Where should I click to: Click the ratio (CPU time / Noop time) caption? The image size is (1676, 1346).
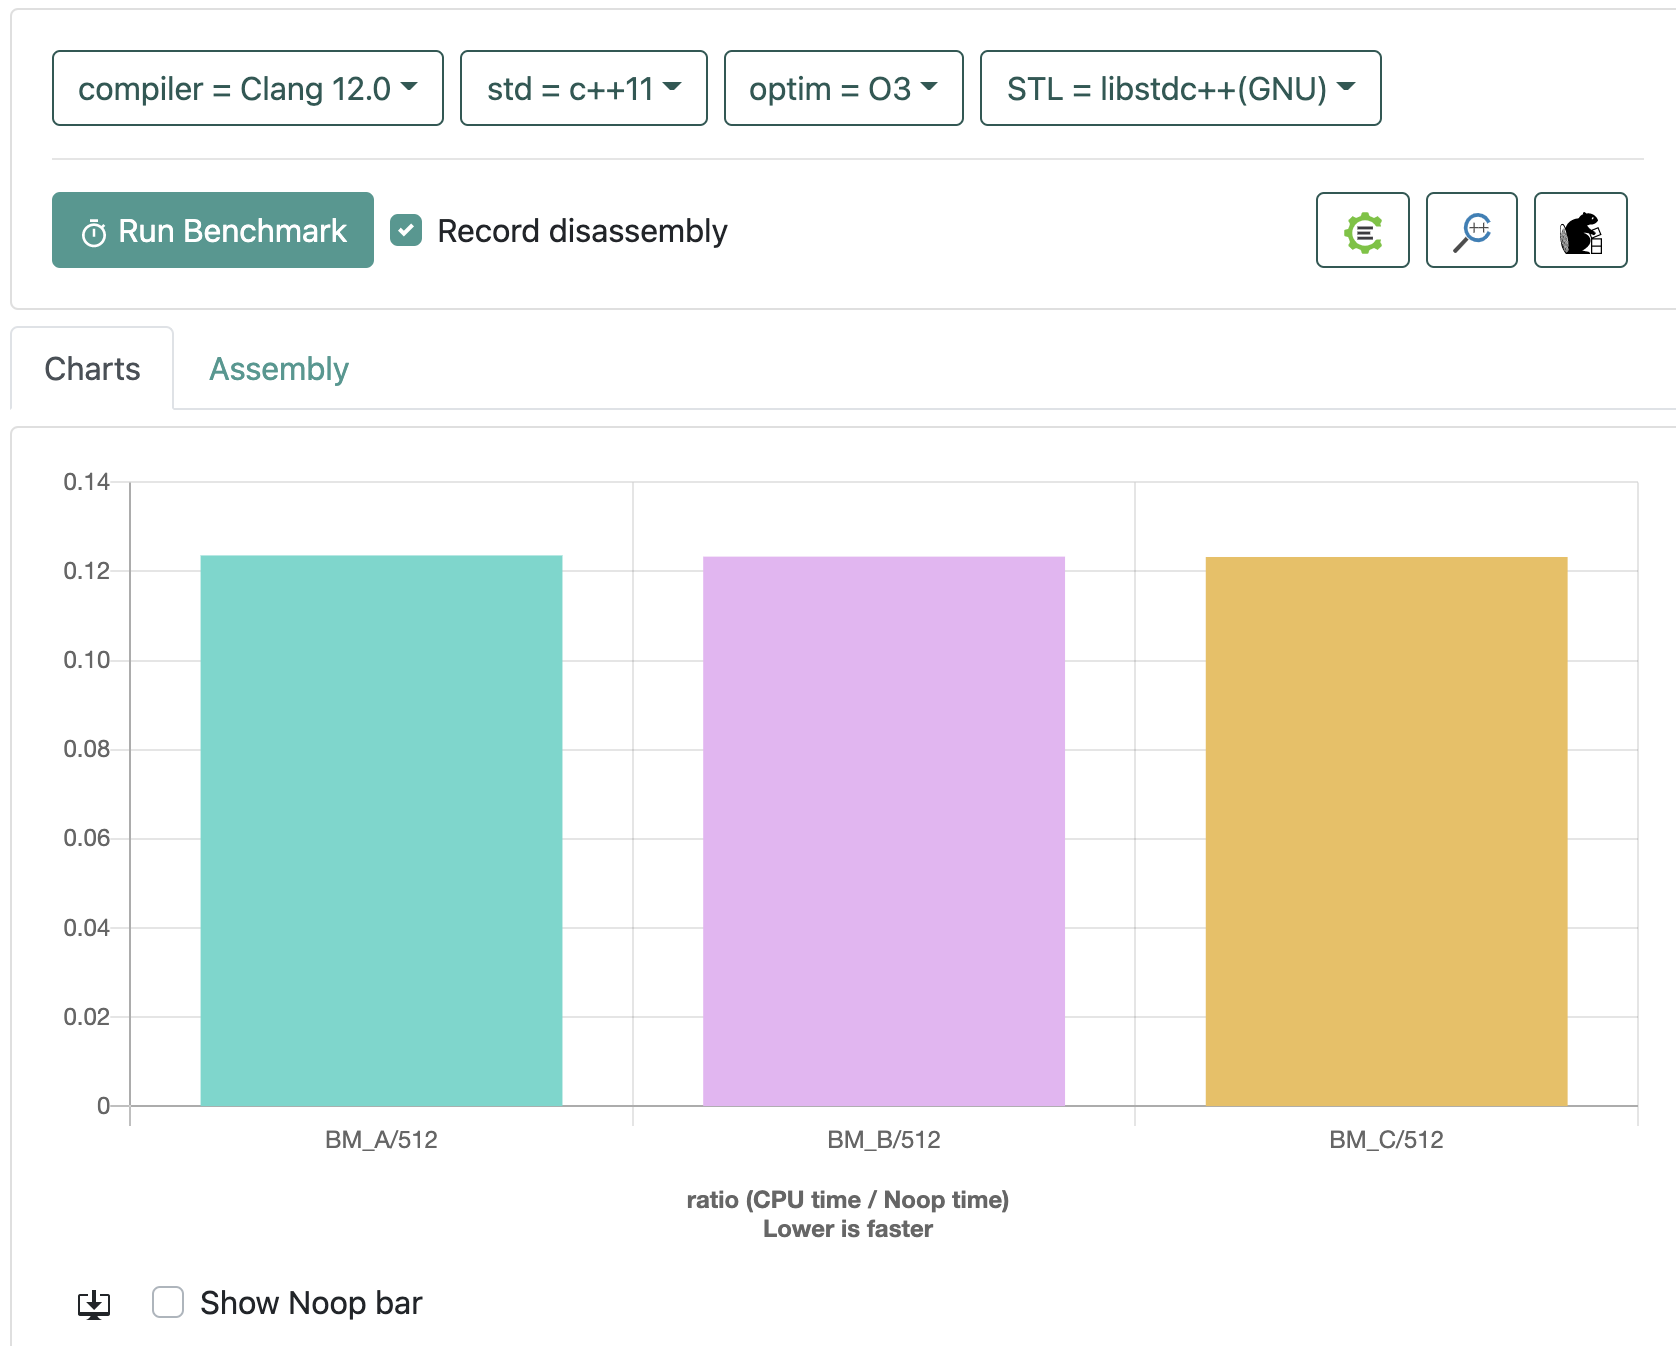(x=848, y=1199)
